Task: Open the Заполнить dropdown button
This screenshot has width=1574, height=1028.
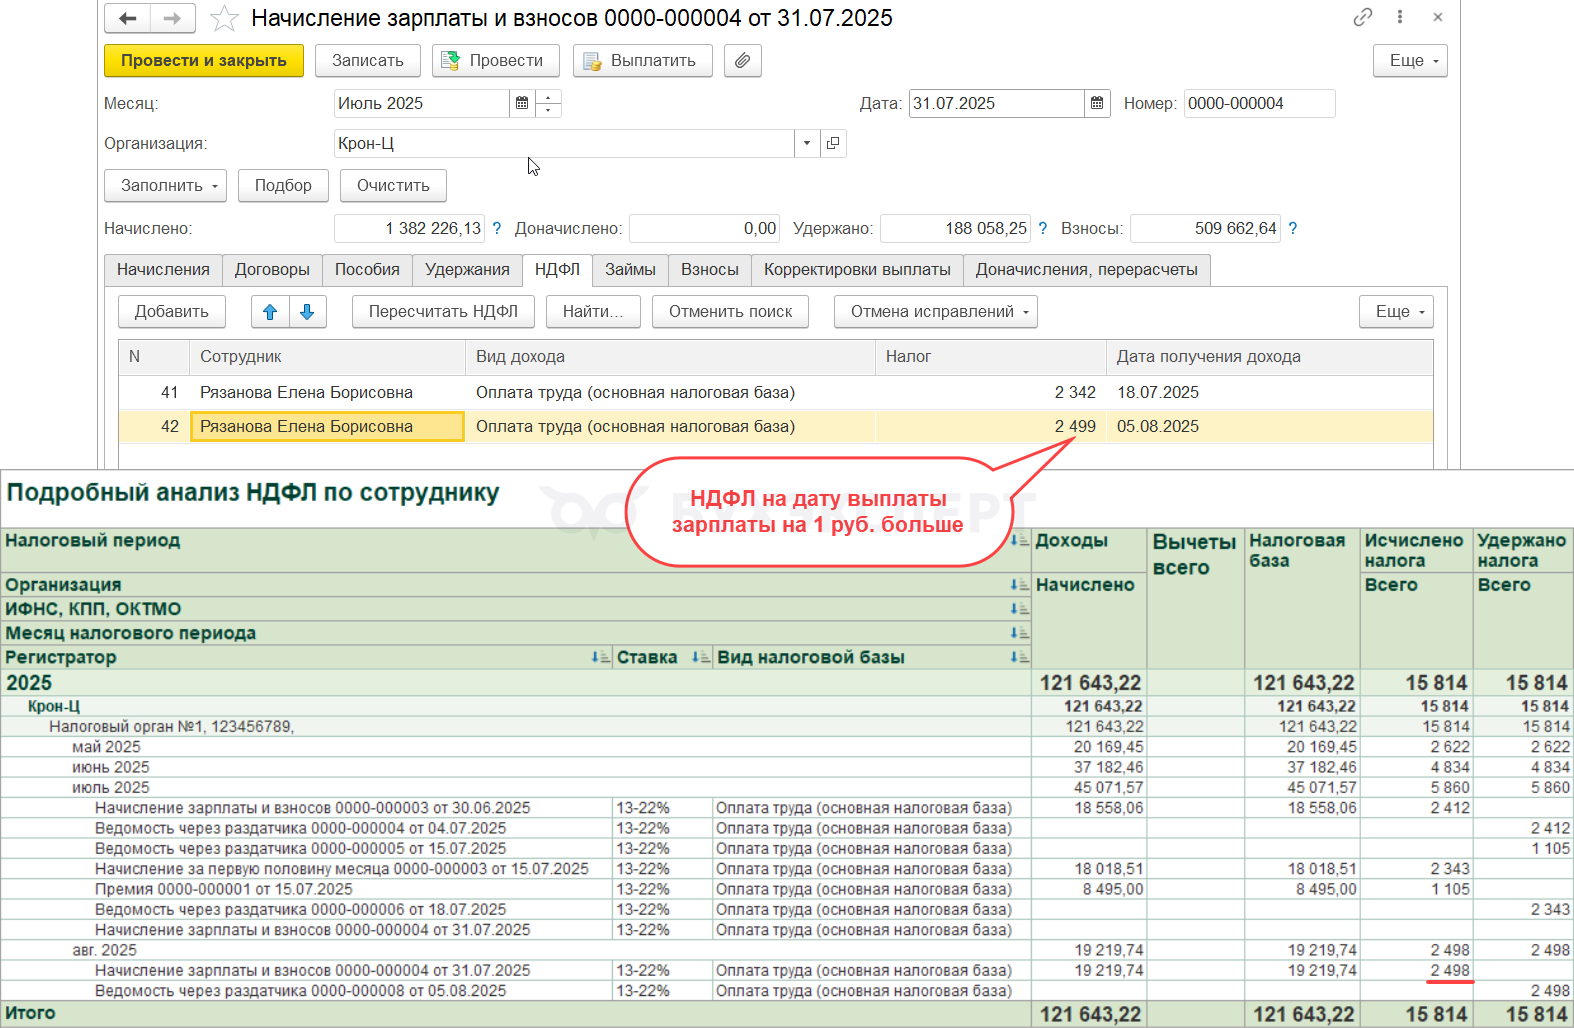Action: click(x=165, y=186)
